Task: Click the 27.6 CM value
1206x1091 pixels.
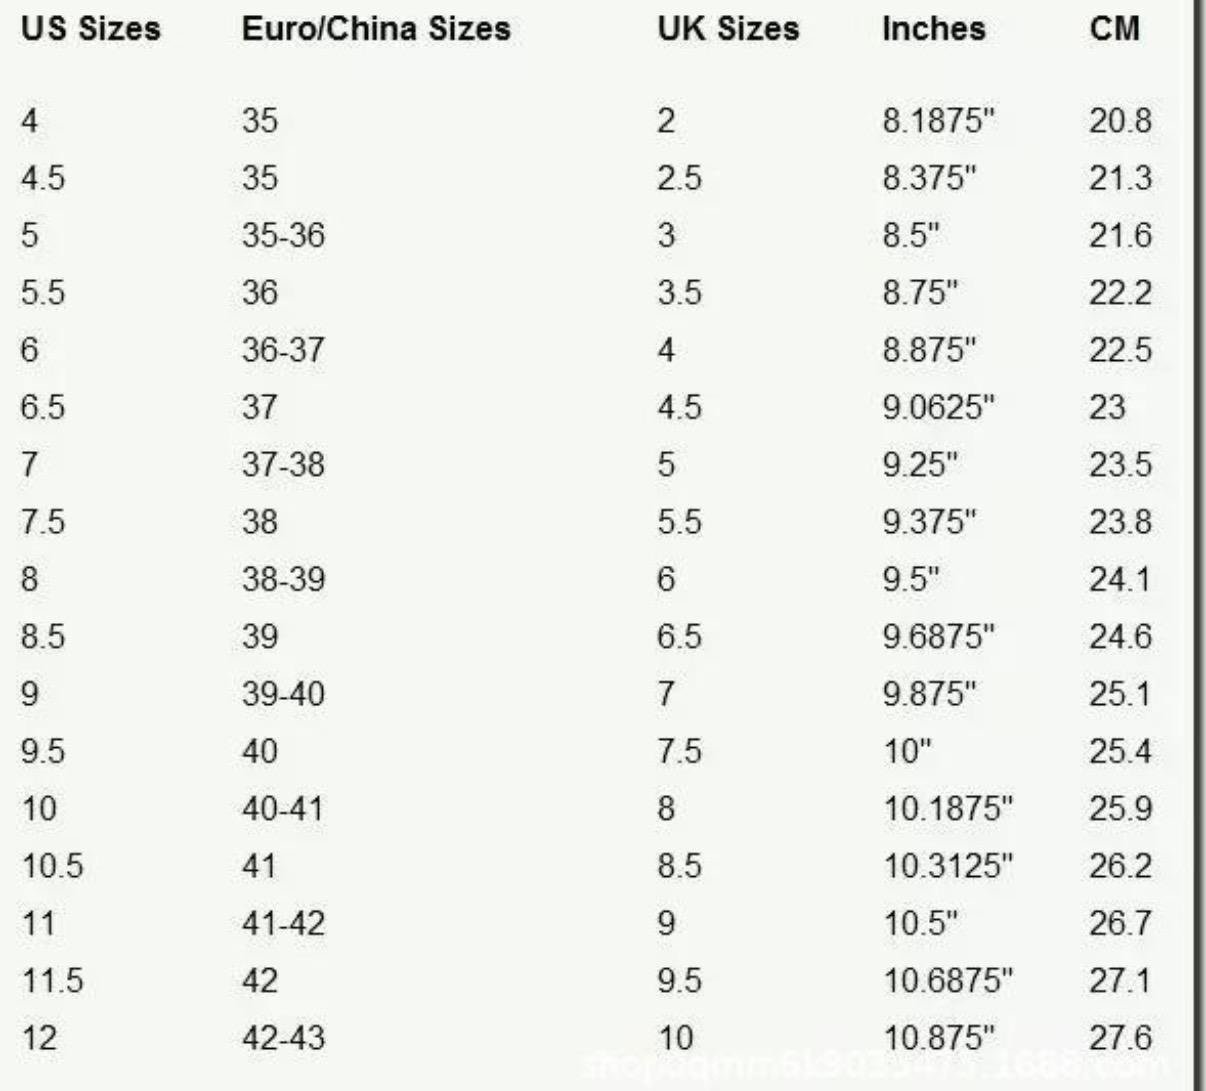Action: pyautogui.click(x=1120, y=1038)
